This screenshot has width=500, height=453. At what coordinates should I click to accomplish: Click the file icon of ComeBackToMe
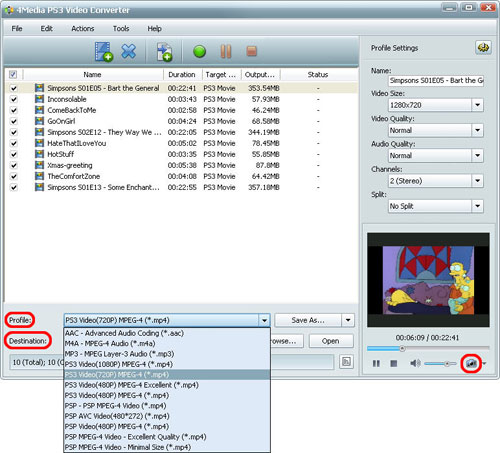point(39,110)
